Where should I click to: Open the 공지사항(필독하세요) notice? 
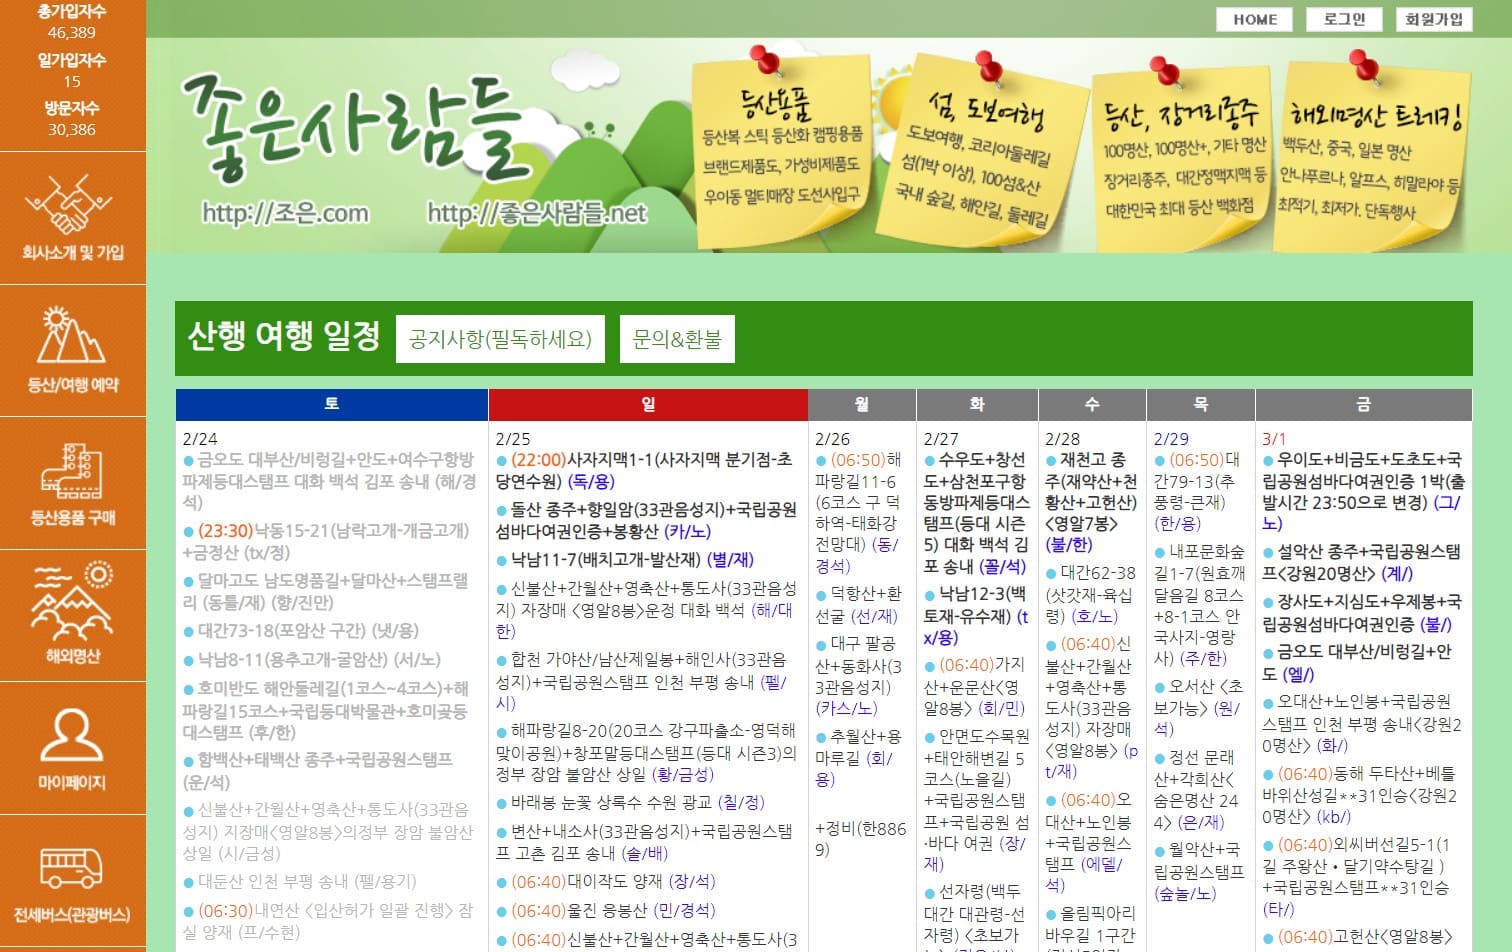point(500,339)
